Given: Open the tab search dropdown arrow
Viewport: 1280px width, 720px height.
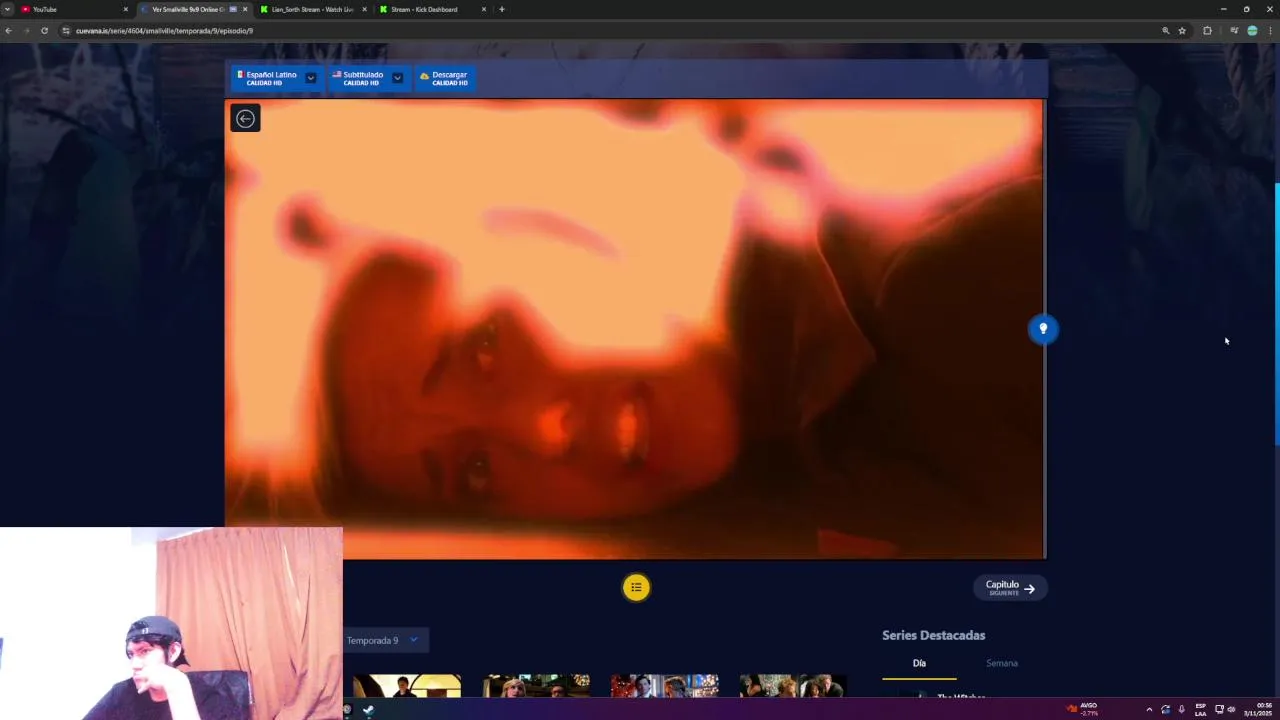Looking at the screenshot, I should point(7,9).
